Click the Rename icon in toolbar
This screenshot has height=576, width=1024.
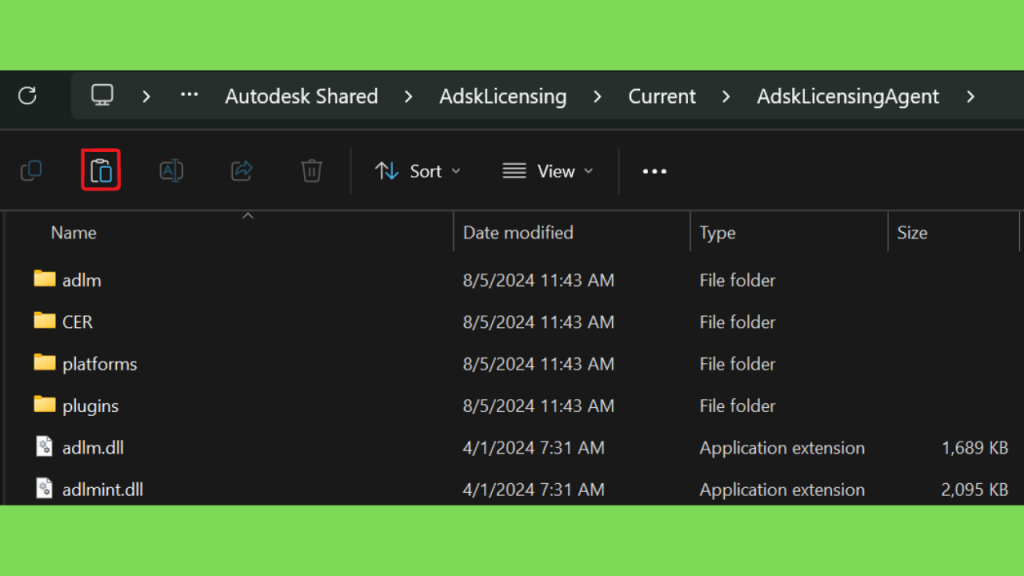[x=171, y=171]
